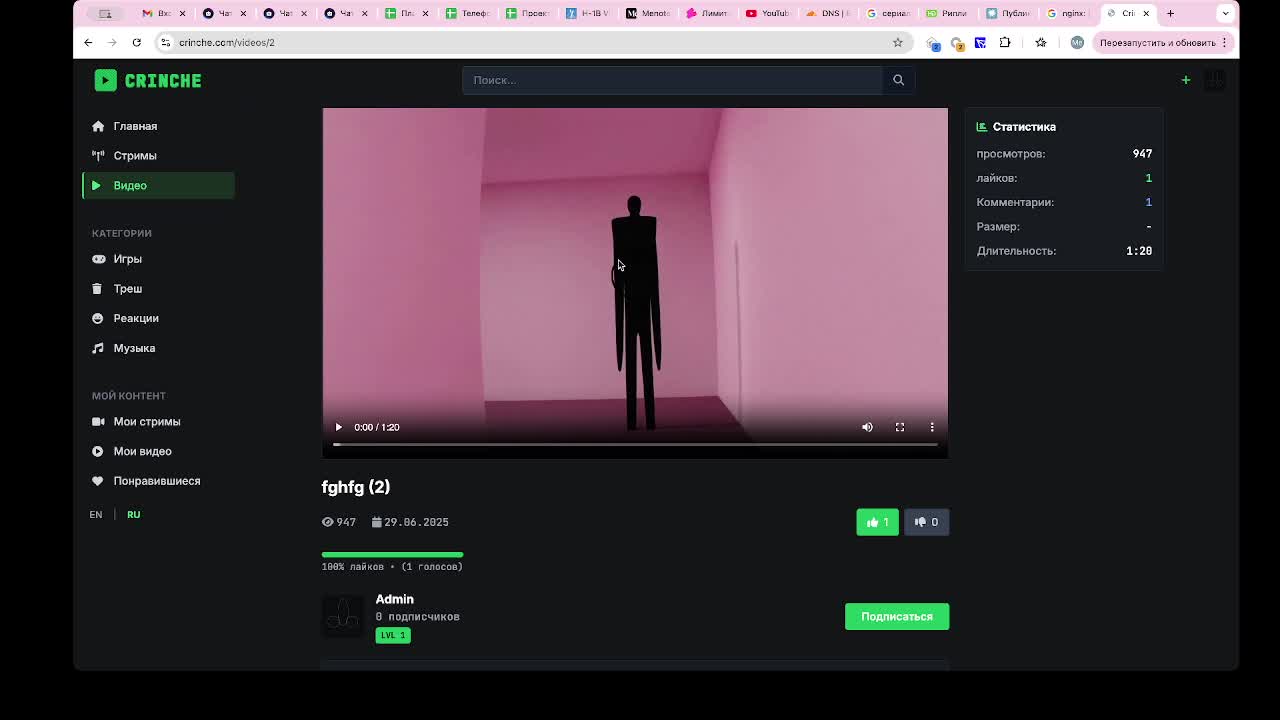Select the Треш category
Image resolution: width=1280 pixels, height=720 pixels.
pyautogui.click(x=127, y=288)
